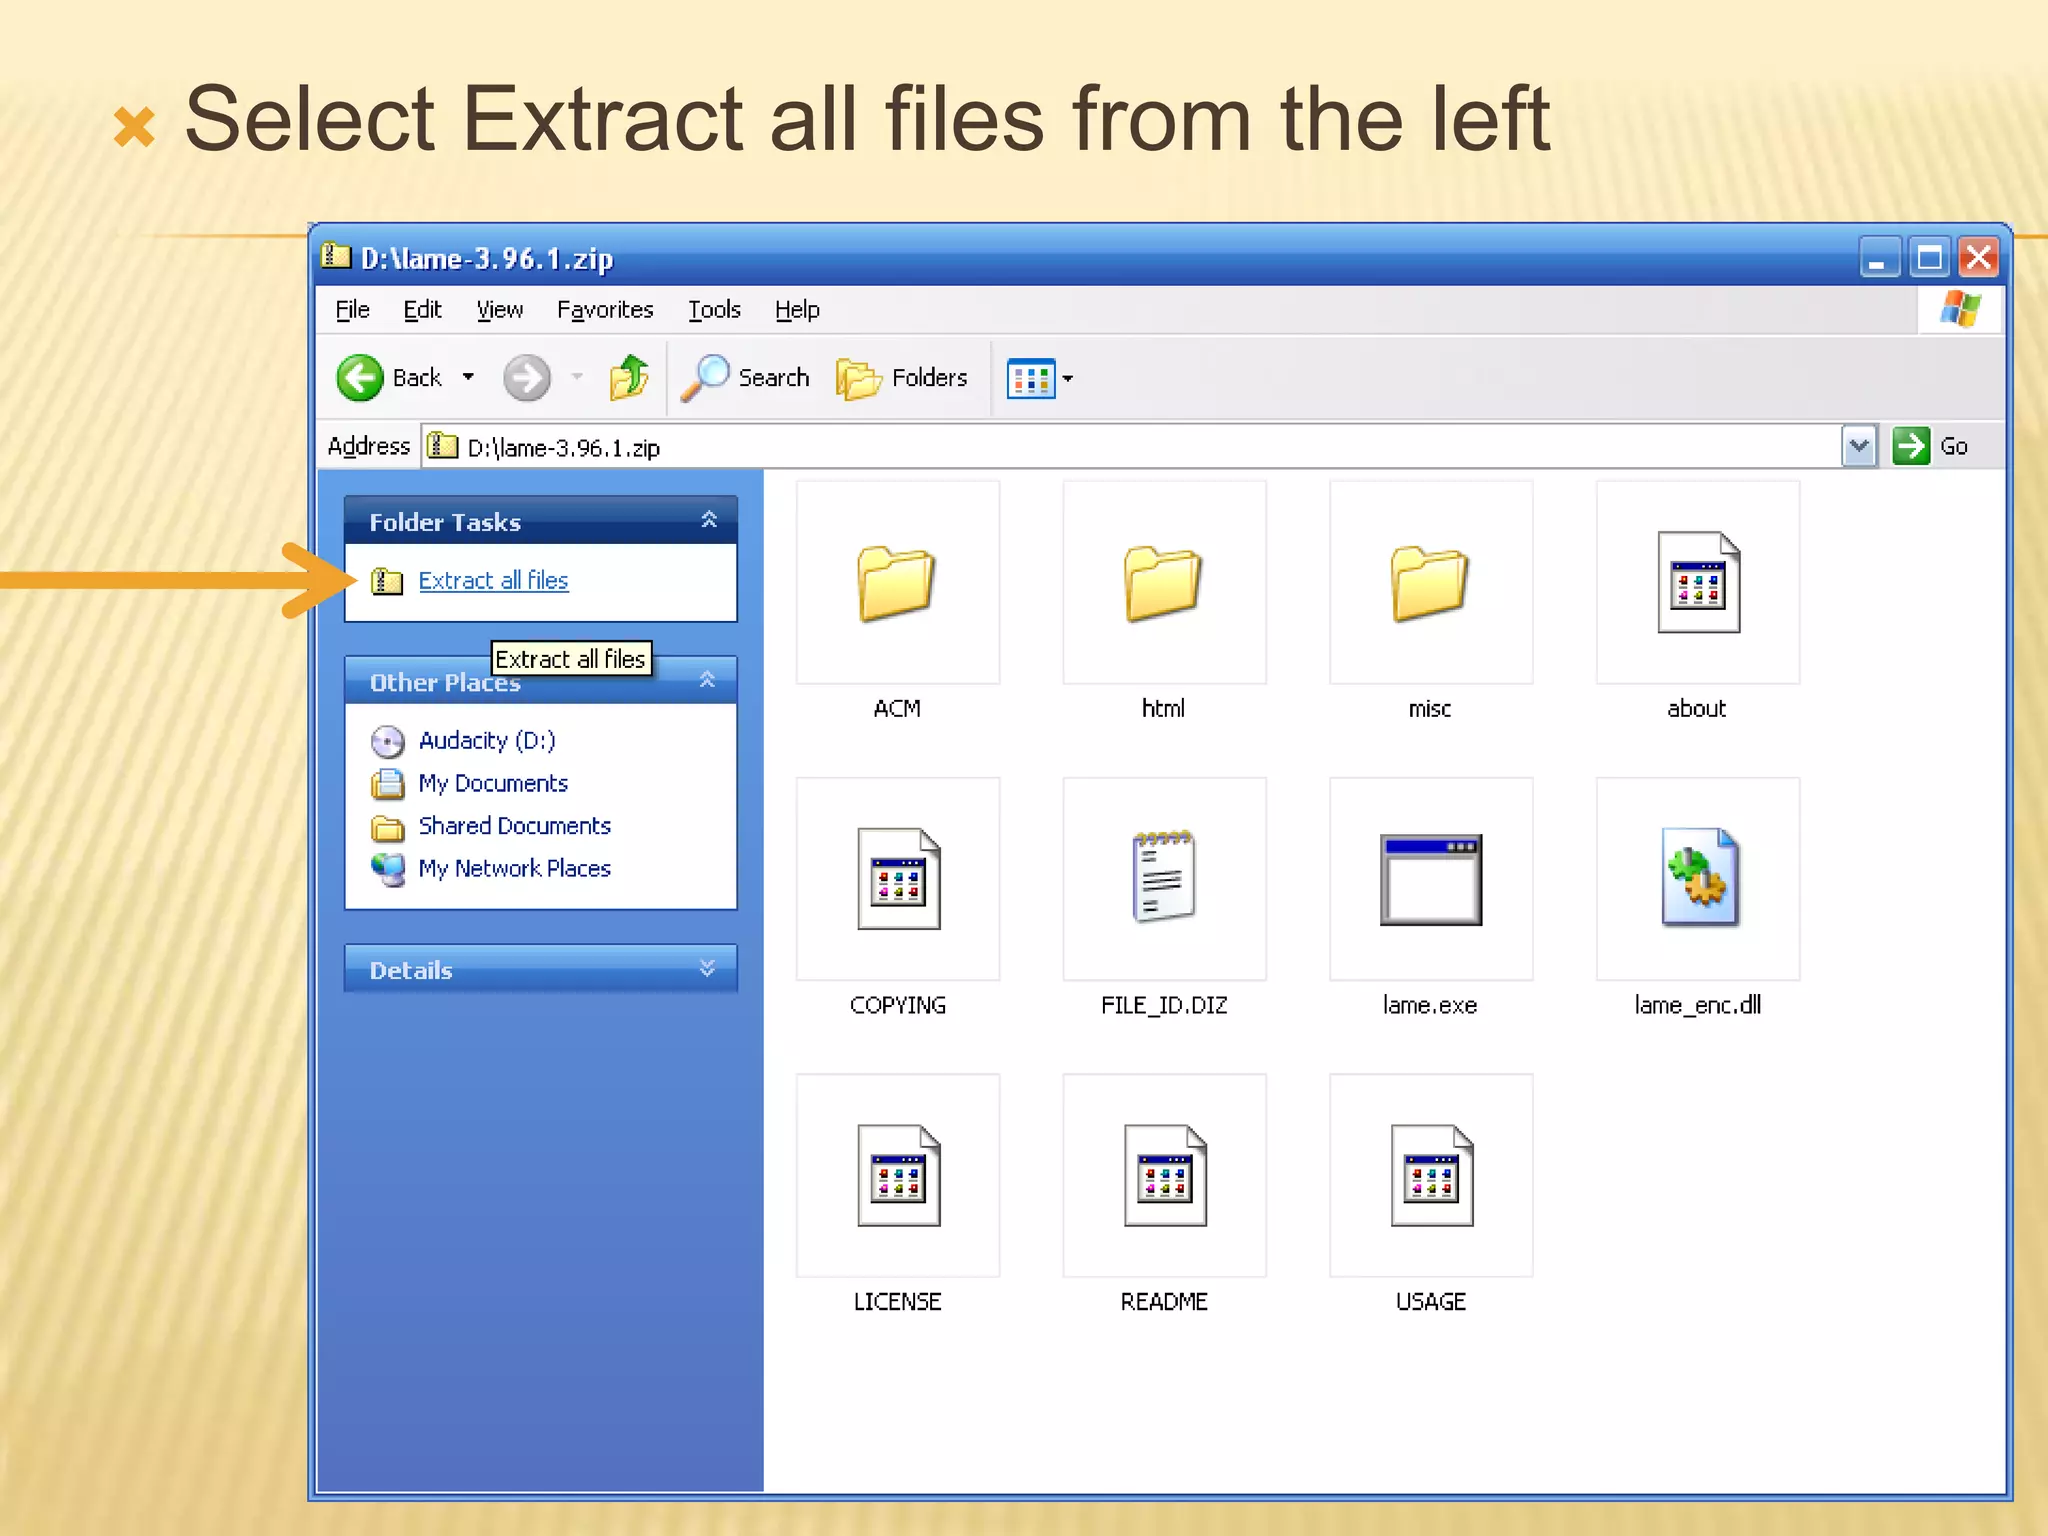Click the zip icon in the address bar
This screenshot has width=2048, height=1536.
tap(442, 446)
